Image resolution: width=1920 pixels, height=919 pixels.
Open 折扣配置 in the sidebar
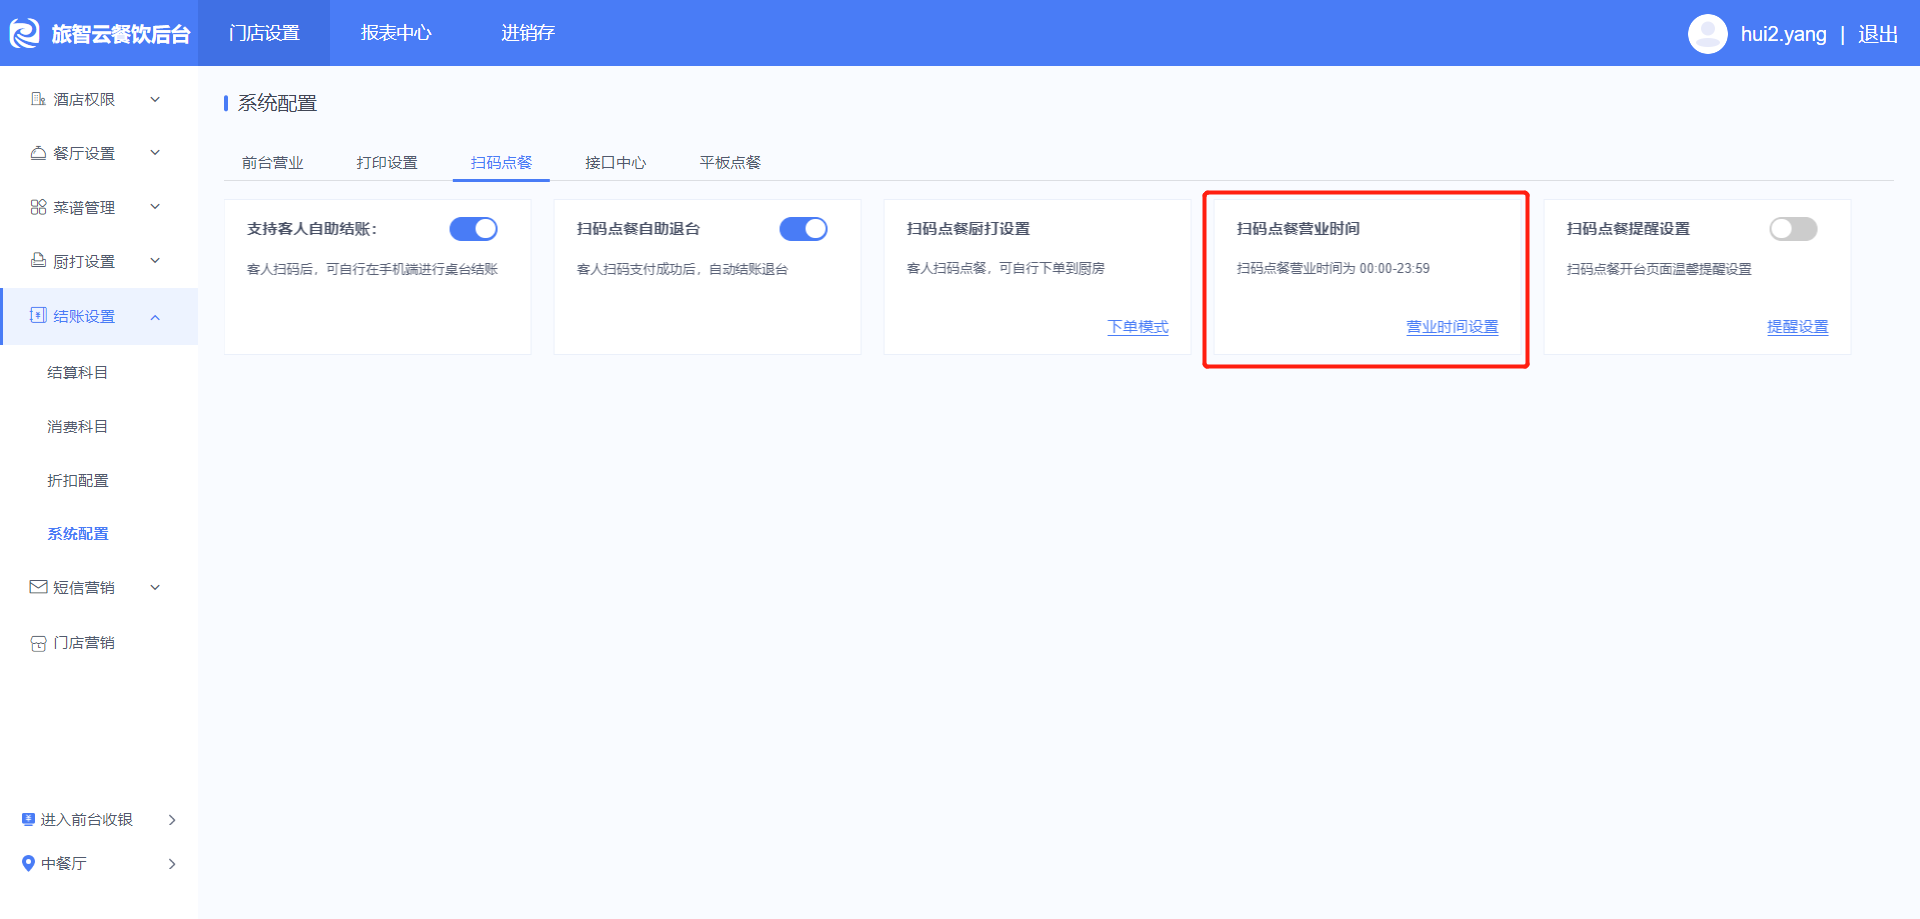tap(78, 480)
